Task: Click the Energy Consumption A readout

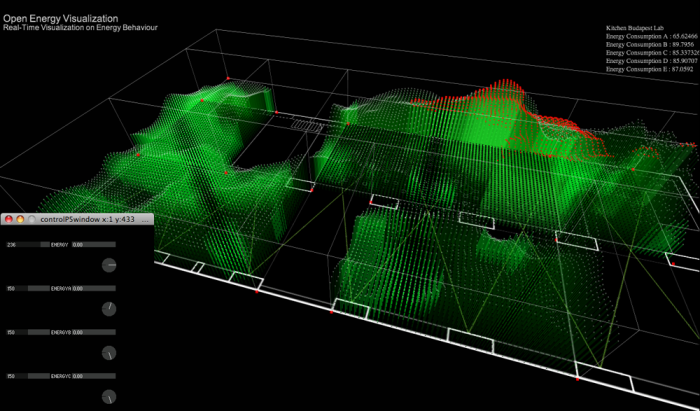Action: point(650,37)
